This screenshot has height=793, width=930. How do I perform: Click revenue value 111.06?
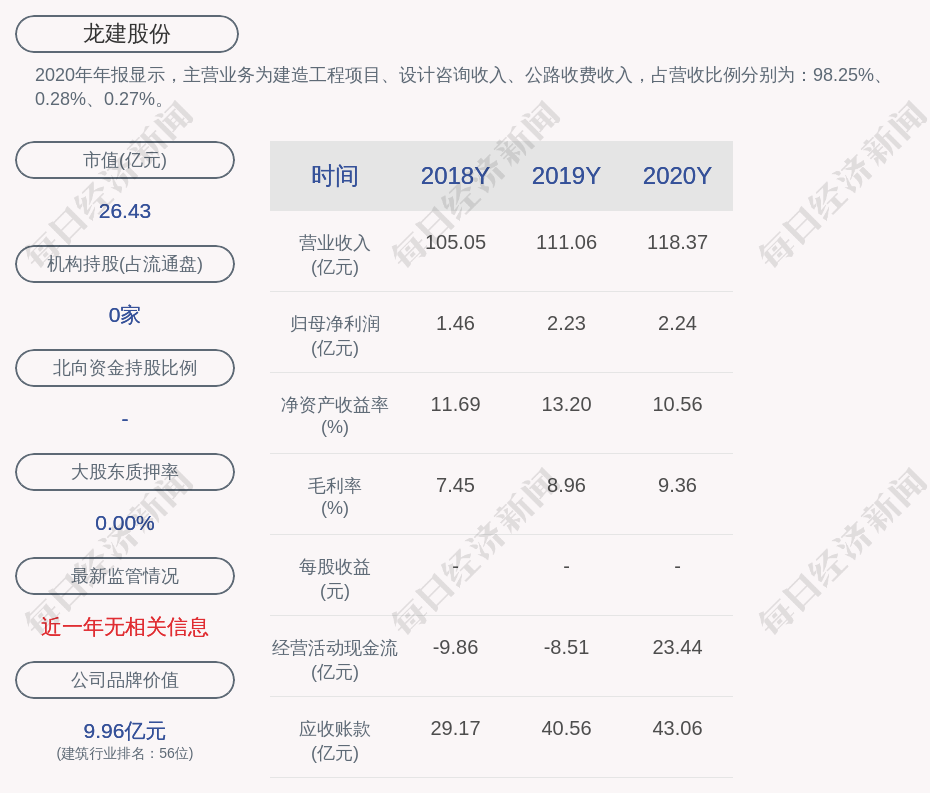tap(566, 243)
